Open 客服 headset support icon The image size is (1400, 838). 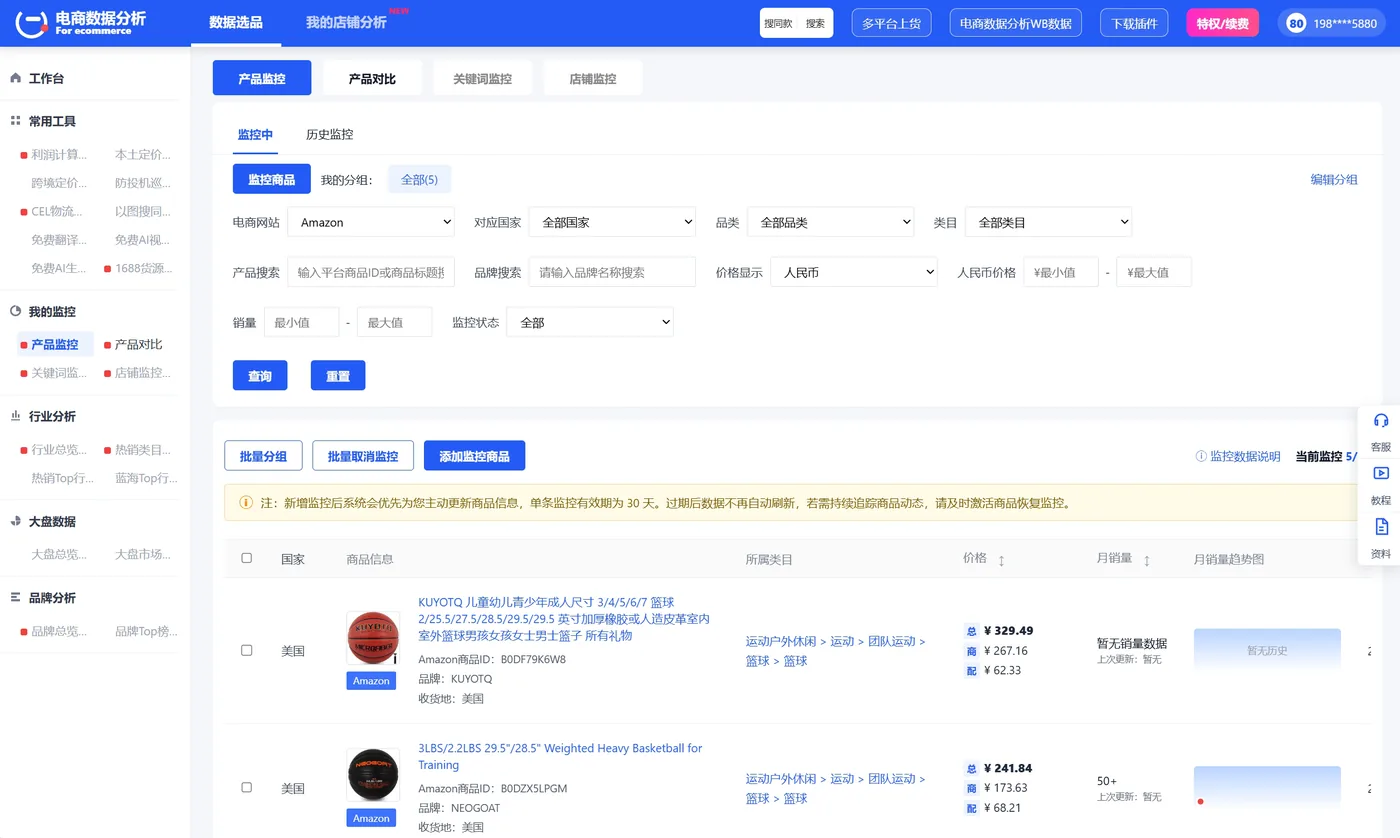pos(1381,421)
